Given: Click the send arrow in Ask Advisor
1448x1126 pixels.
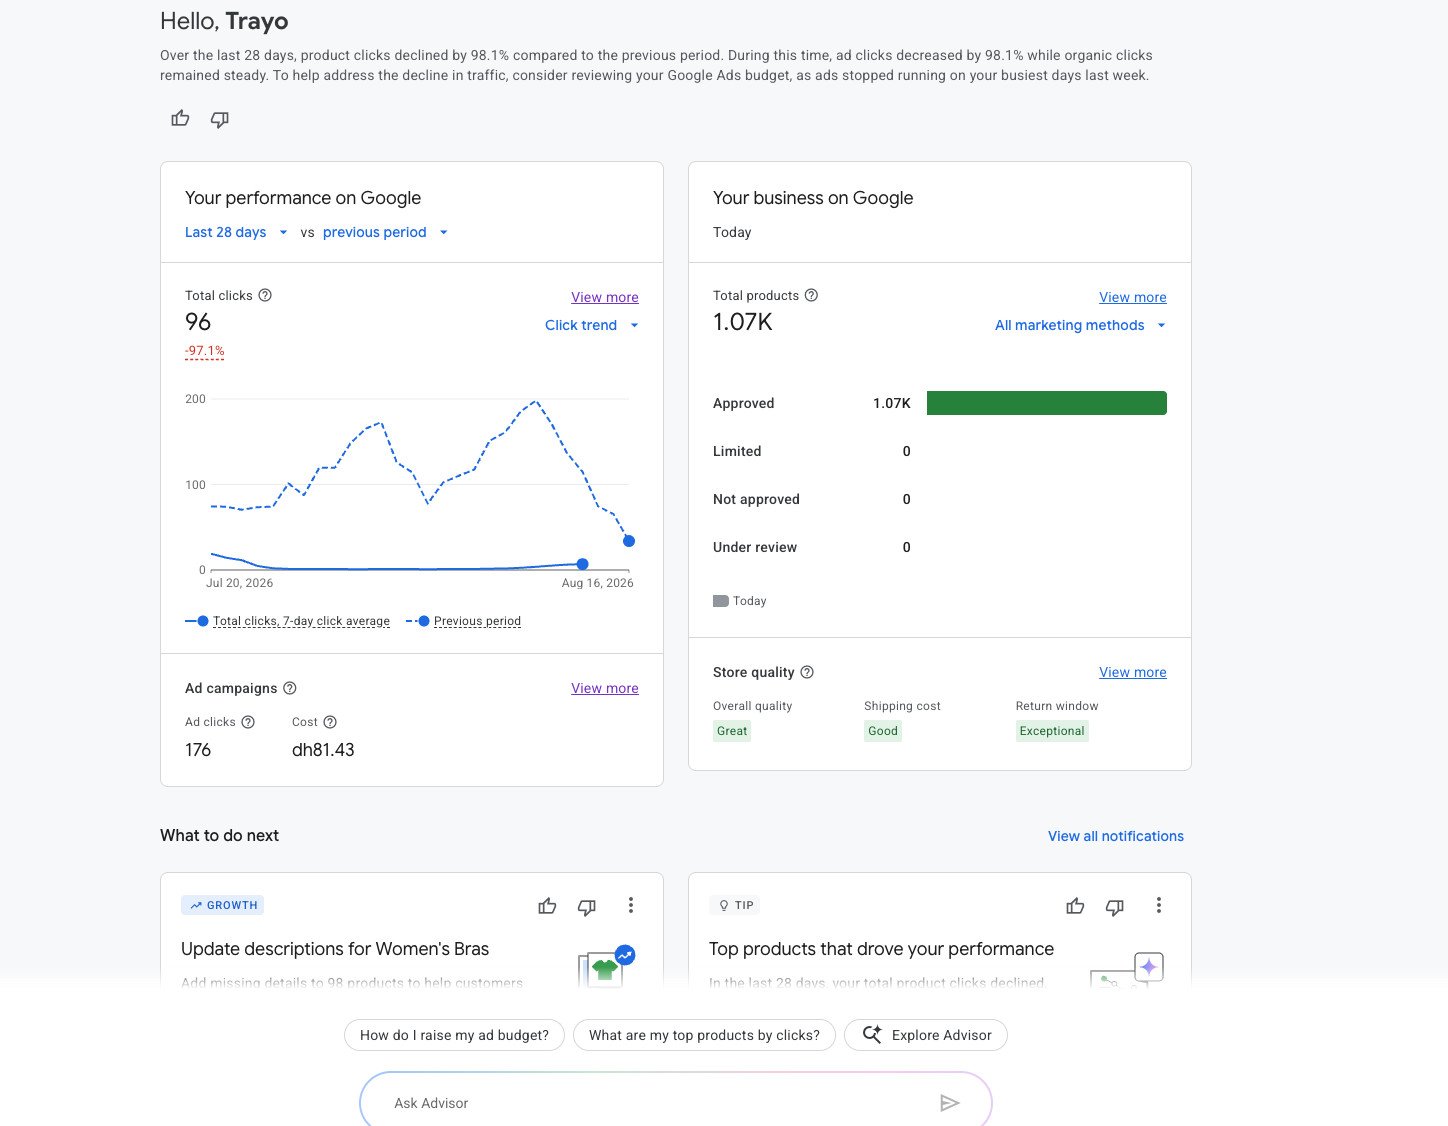Looking at the screenshot, I should coord(950,1103).
